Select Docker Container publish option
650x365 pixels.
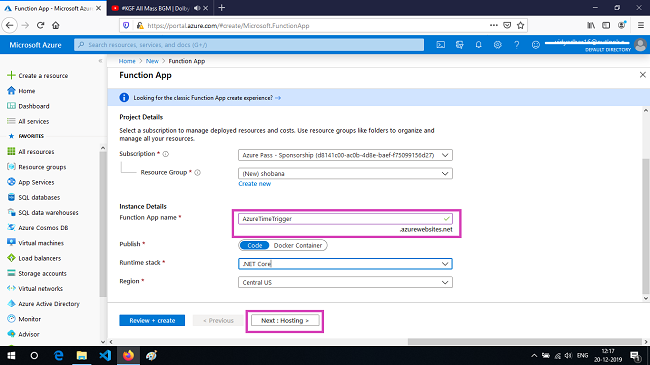pos(298,246)
